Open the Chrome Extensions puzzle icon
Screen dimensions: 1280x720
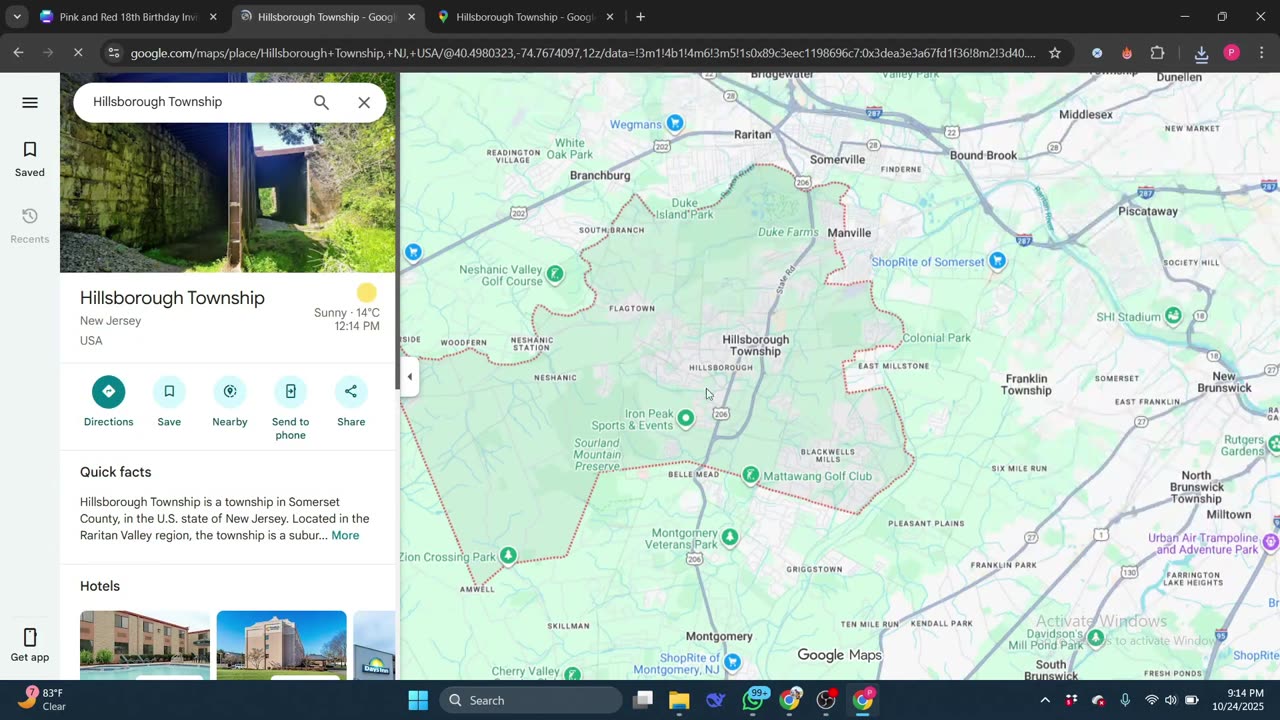[x=1158, y=53]
